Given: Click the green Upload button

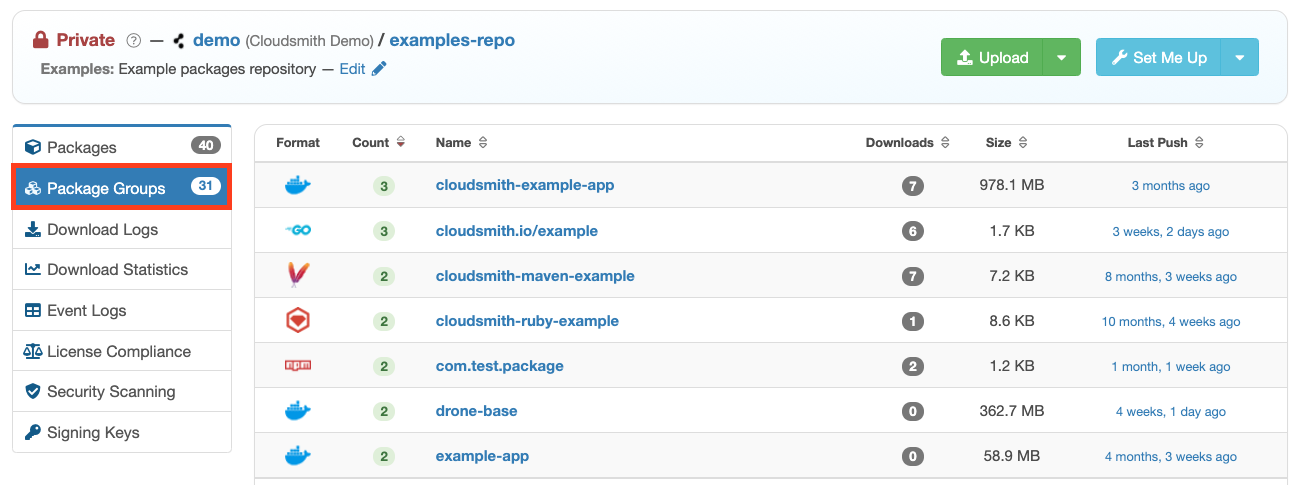Looking at the screenshot, I should (x=992, y=58).
